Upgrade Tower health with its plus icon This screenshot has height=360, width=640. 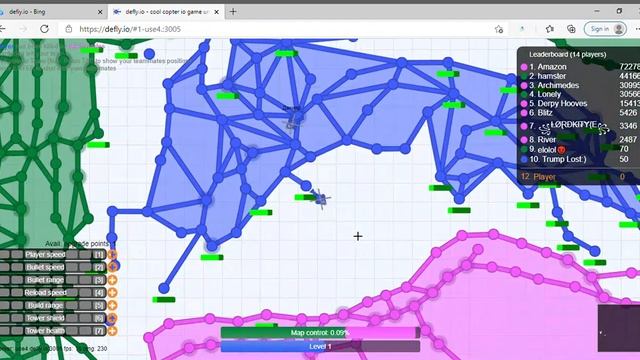coord(112,331)
